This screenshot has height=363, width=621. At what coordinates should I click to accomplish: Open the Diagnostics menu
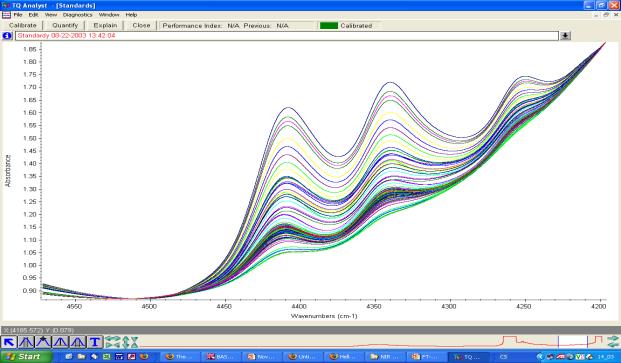77,15
